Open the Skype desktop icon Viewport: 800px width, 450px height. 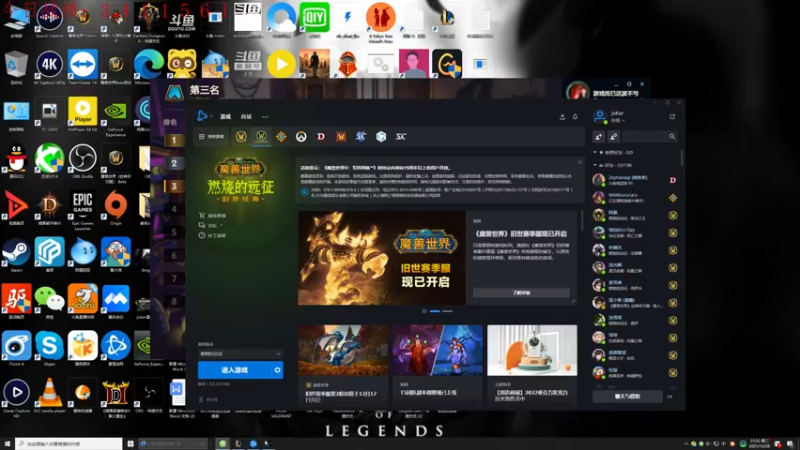click(x=49, y=348)
